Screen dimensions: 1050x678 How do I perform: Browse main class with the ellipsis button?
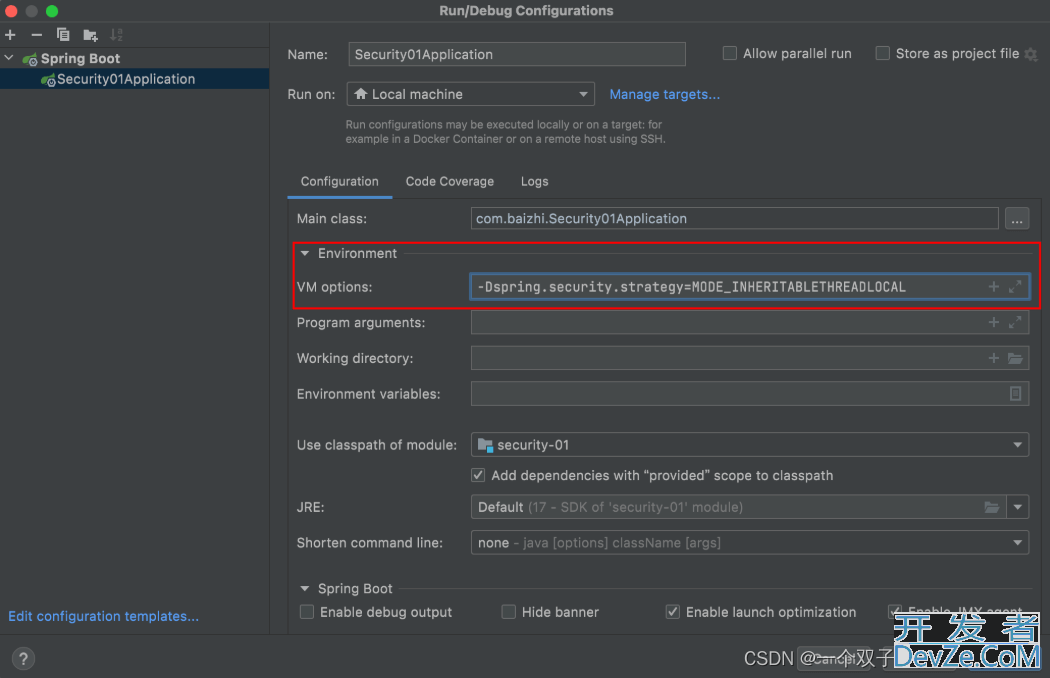[1017, 219]
